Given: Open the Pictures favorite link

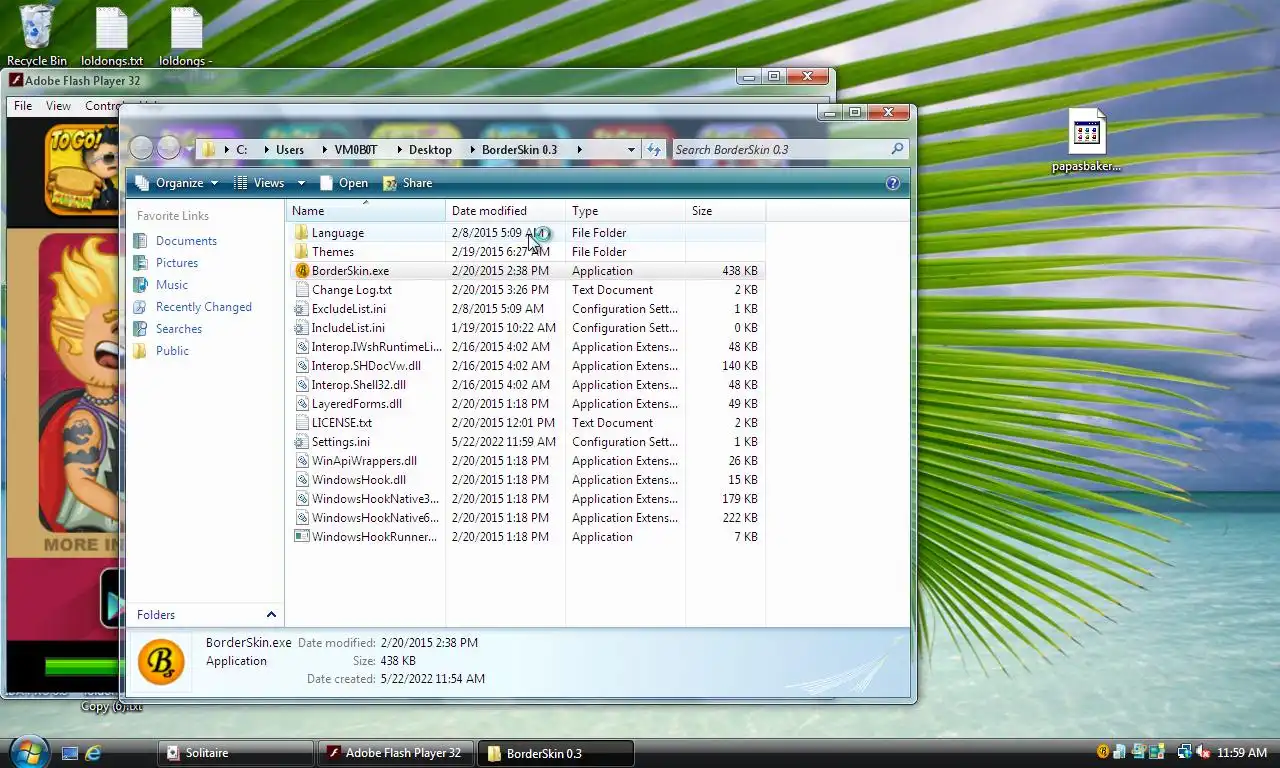Looking at the screenshot, I should 177,263.
